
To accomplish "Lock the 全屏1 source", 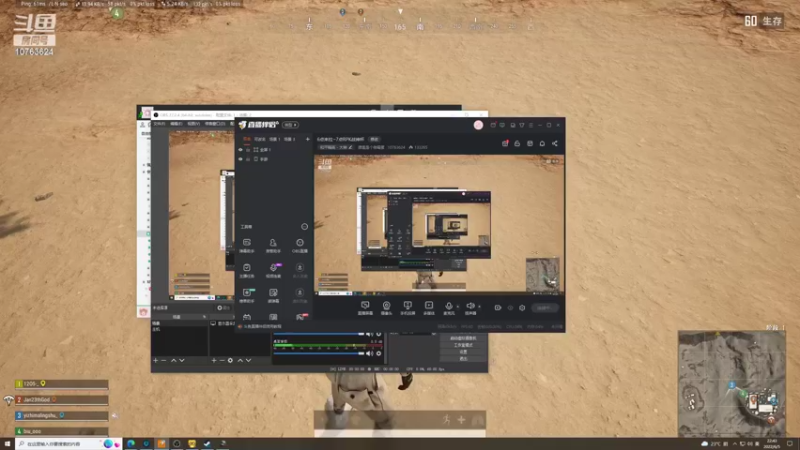I will (x=248, y=150).
